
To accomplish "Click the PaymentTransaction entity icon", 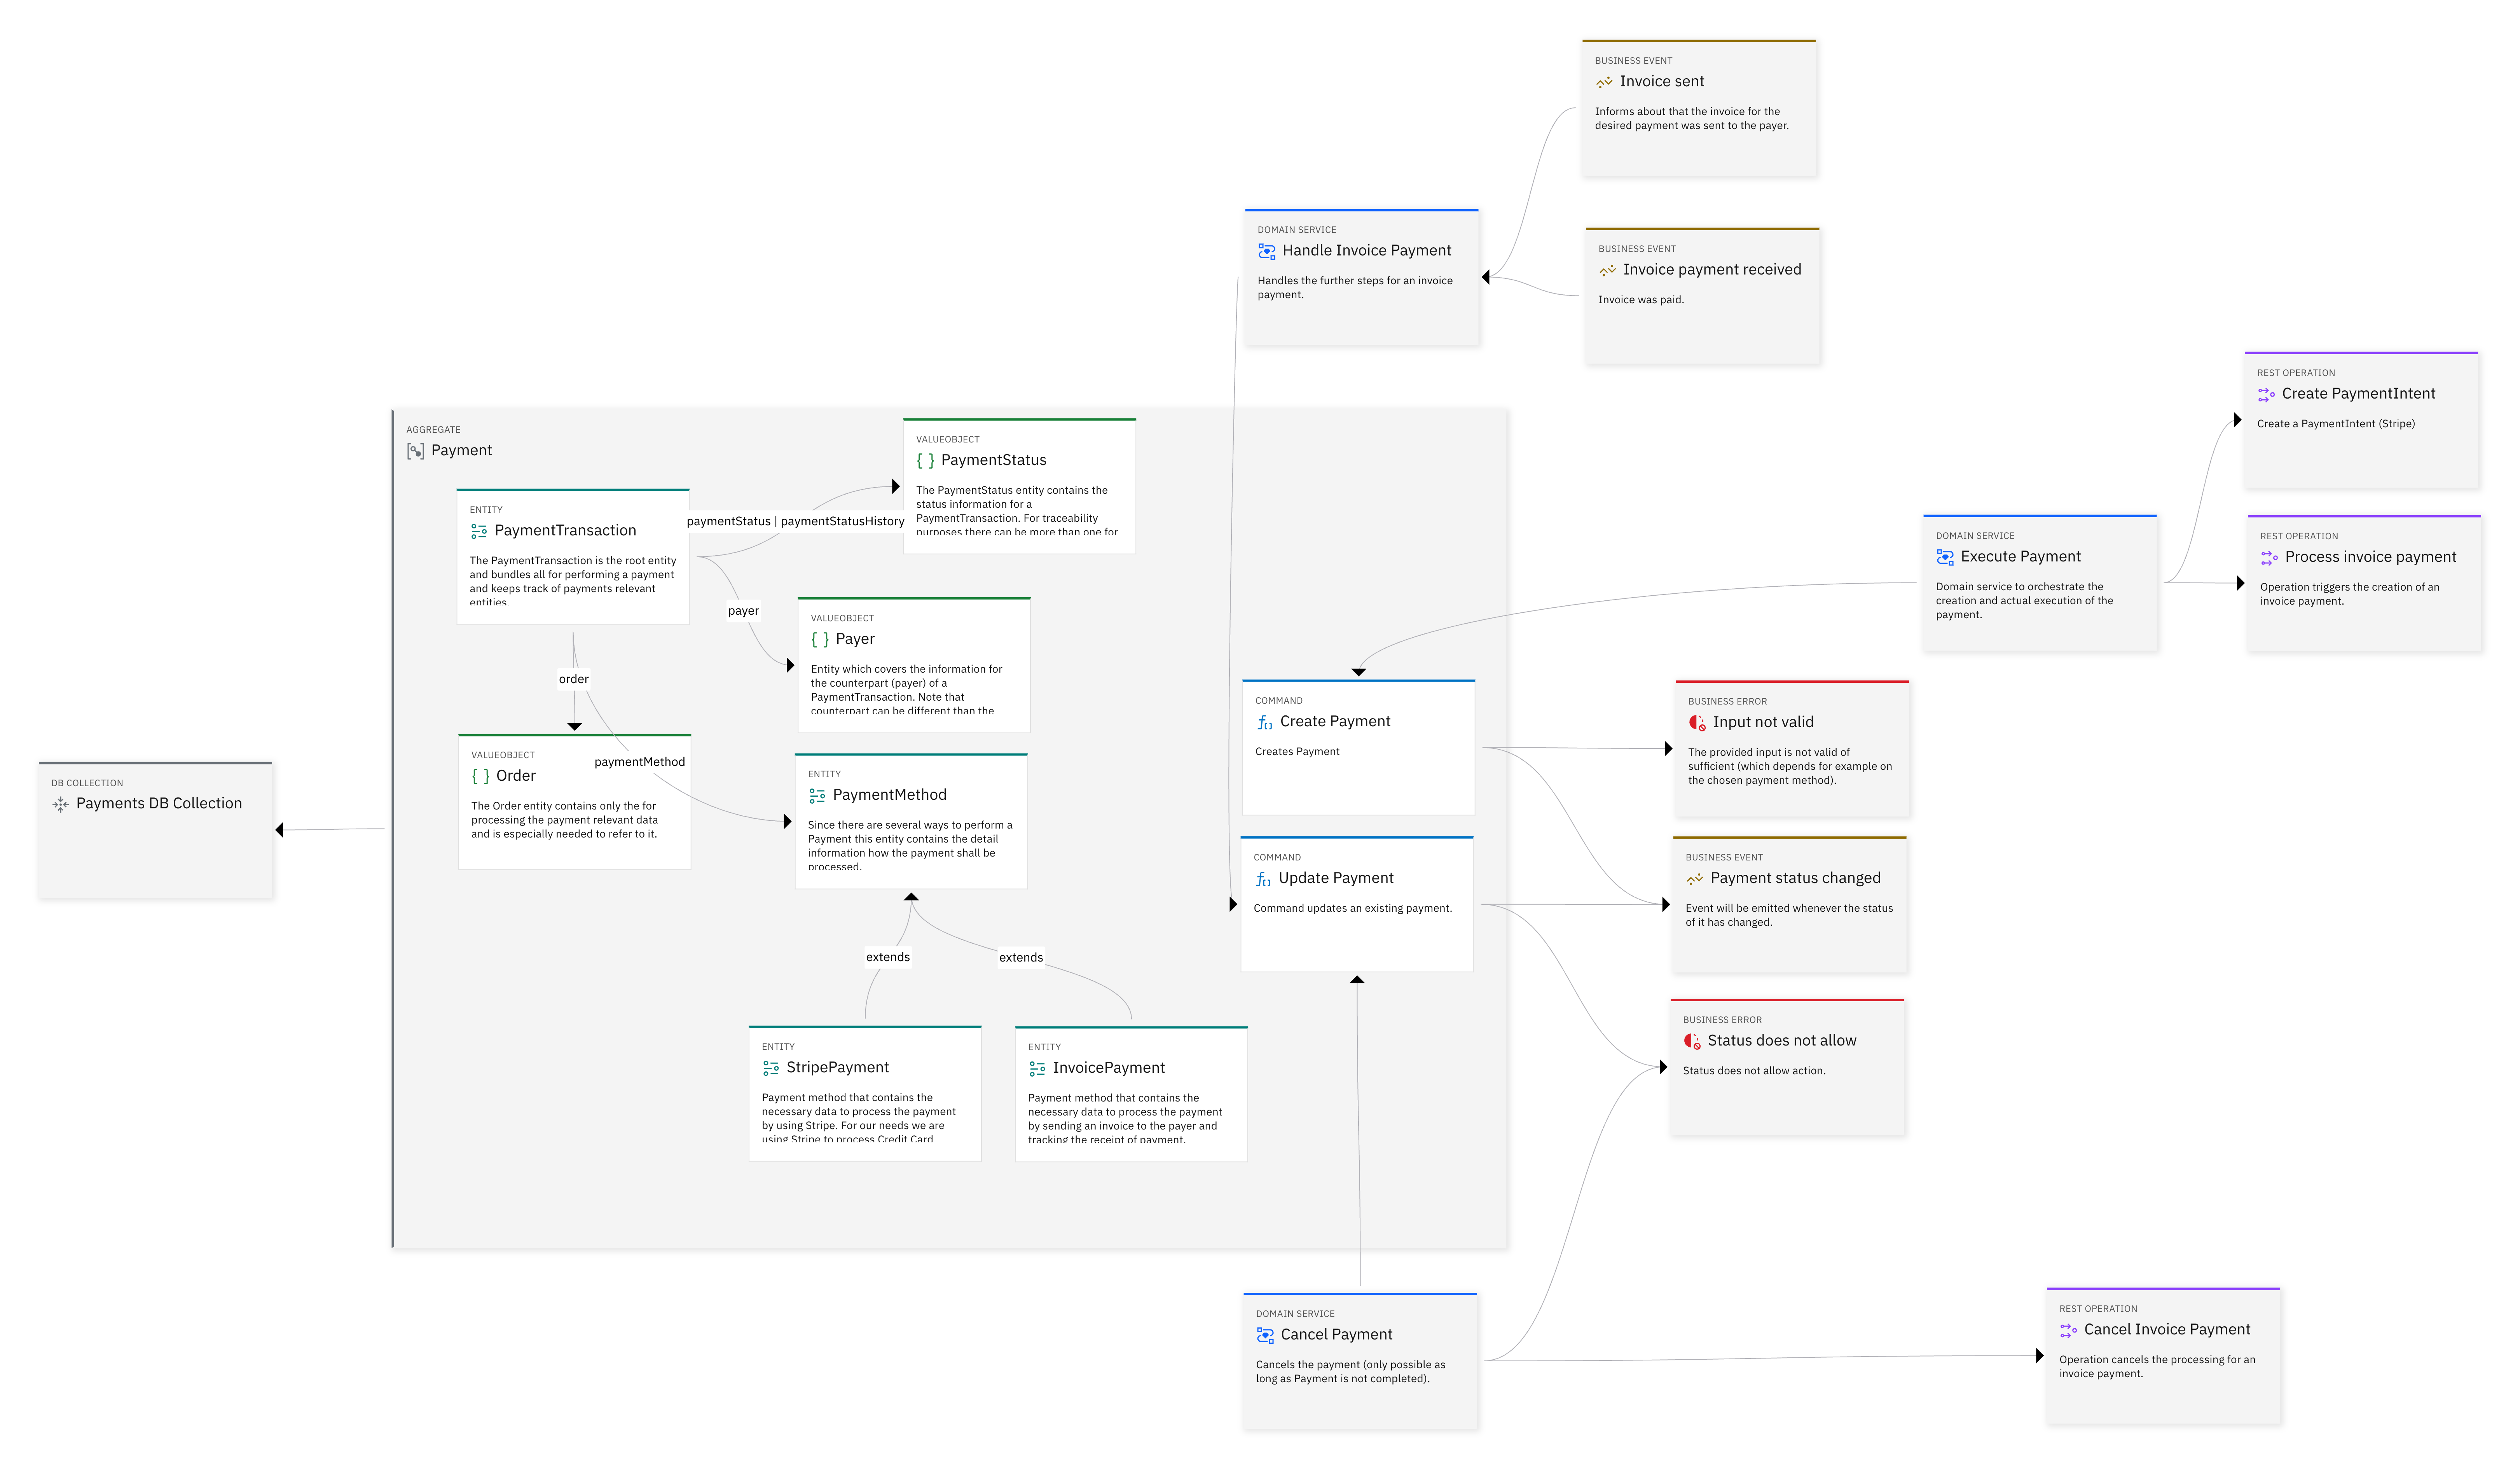I will point(479,531).
